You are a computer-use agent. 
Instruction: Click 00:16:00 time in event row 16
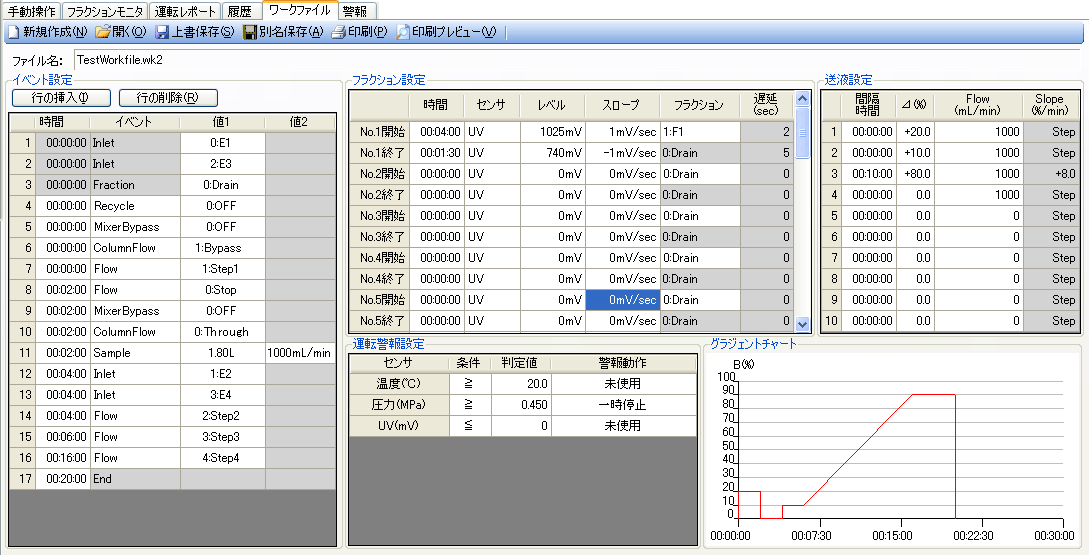coord(63,458)
